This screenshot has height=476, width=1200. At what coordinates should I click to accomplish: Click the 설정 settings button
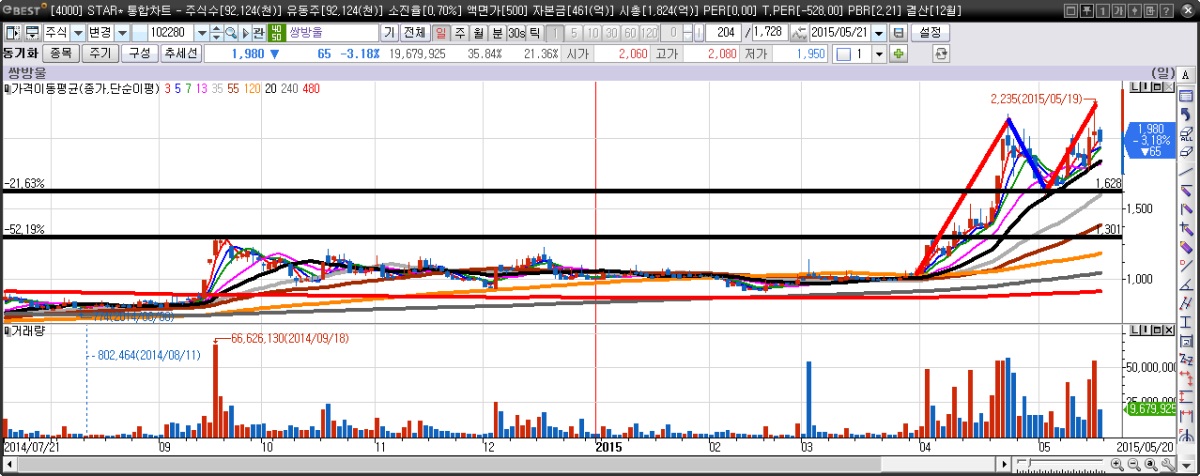930,33
